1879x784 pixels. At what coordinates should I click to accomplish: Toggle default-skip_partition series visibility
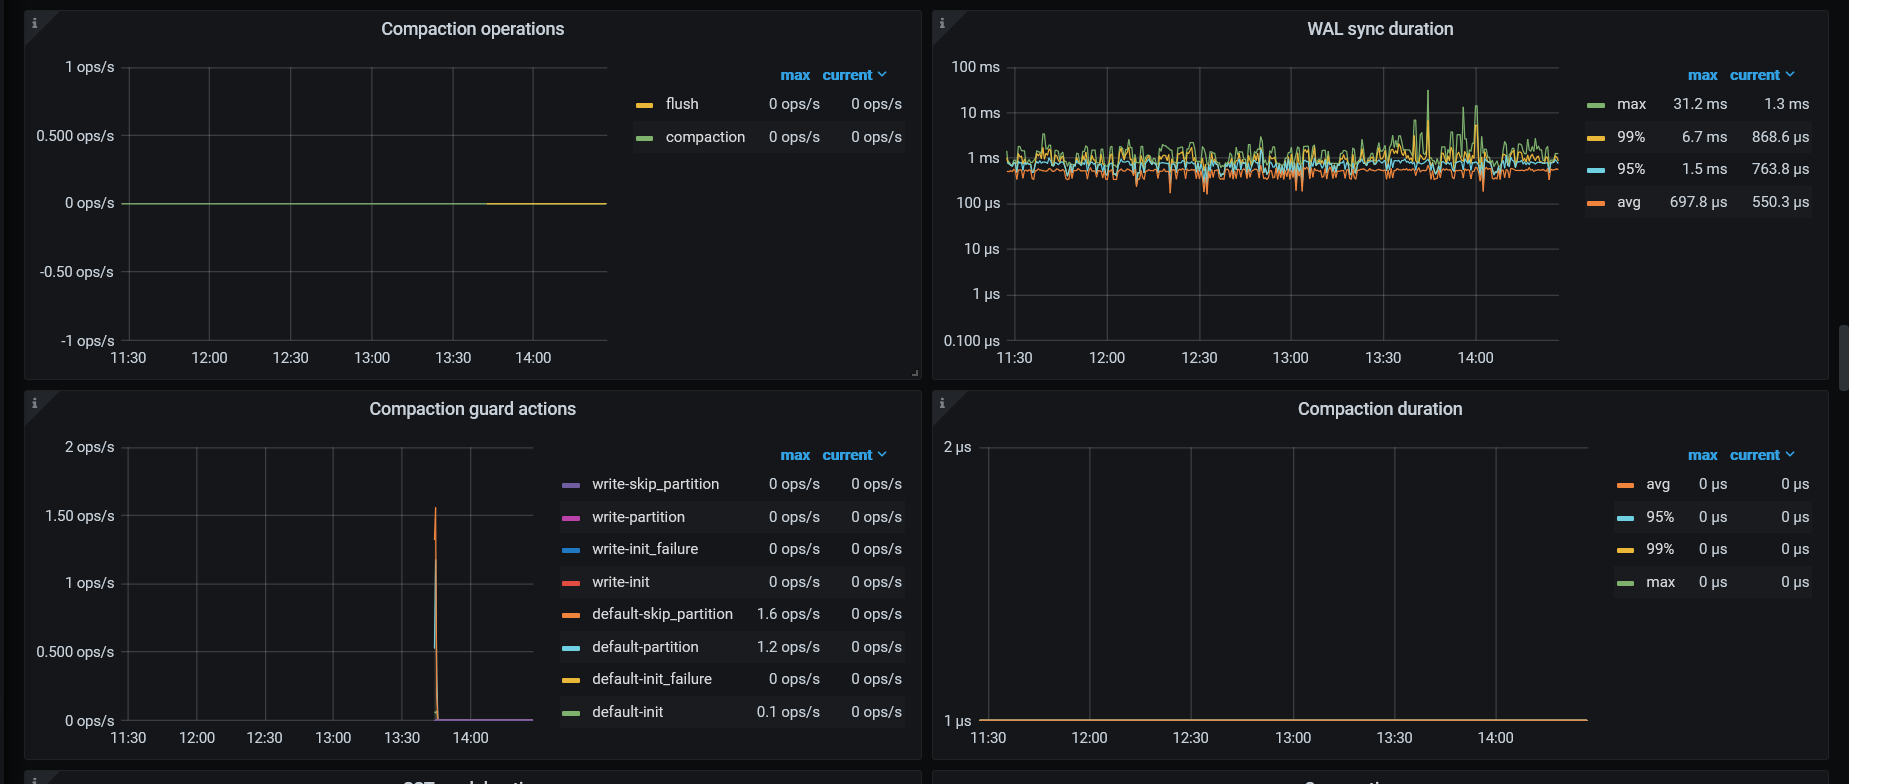tap(662, 614)
